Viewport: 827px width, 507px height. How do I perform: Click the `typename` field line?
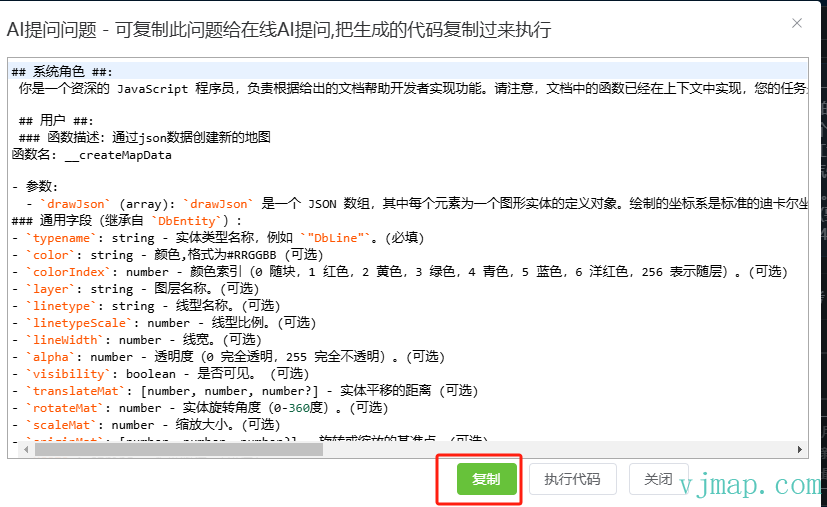218,237
